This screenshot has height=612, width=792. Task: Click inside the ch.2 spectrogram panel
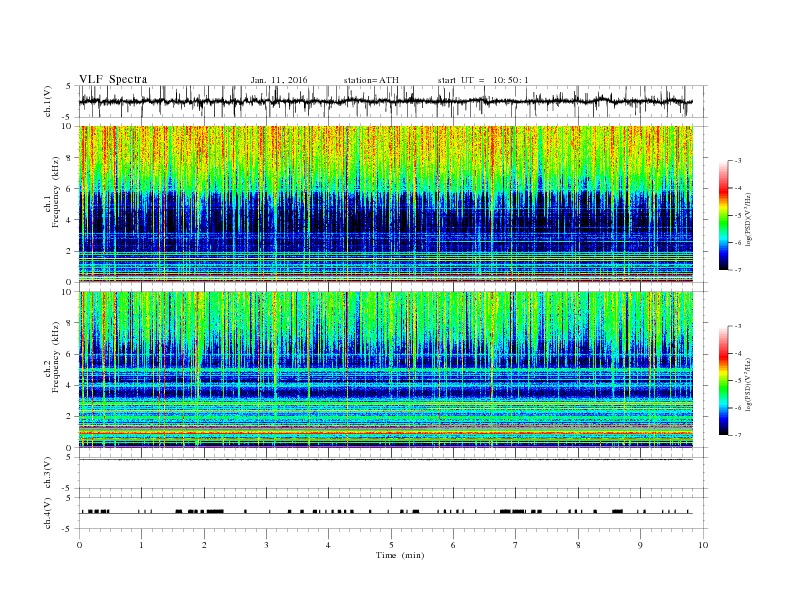pyautogui.click(x=386, y=370)
